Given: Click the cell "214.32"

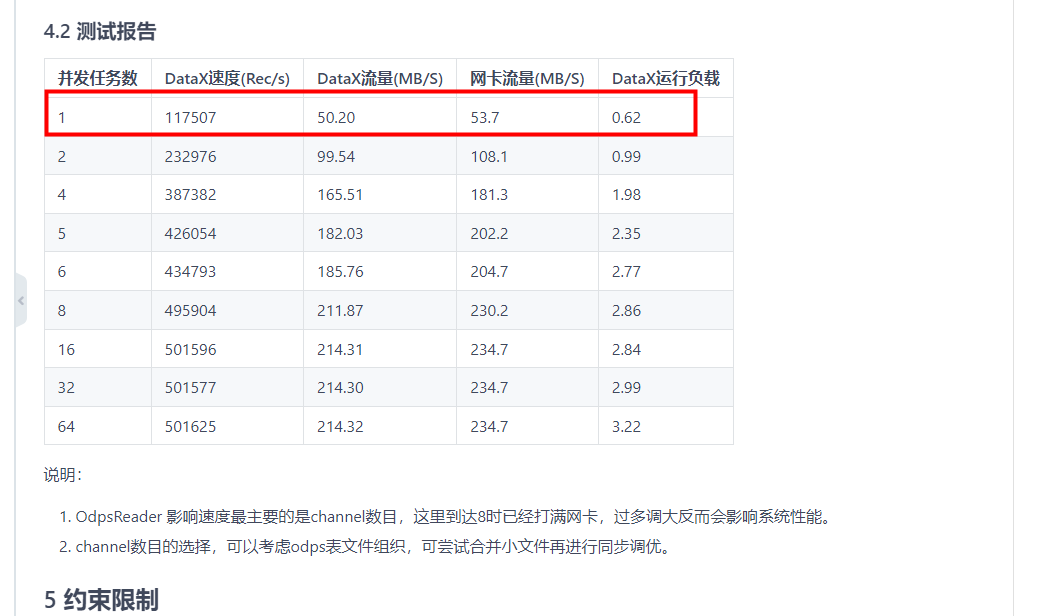Looking at the screenshot, I should click(380, 426).
